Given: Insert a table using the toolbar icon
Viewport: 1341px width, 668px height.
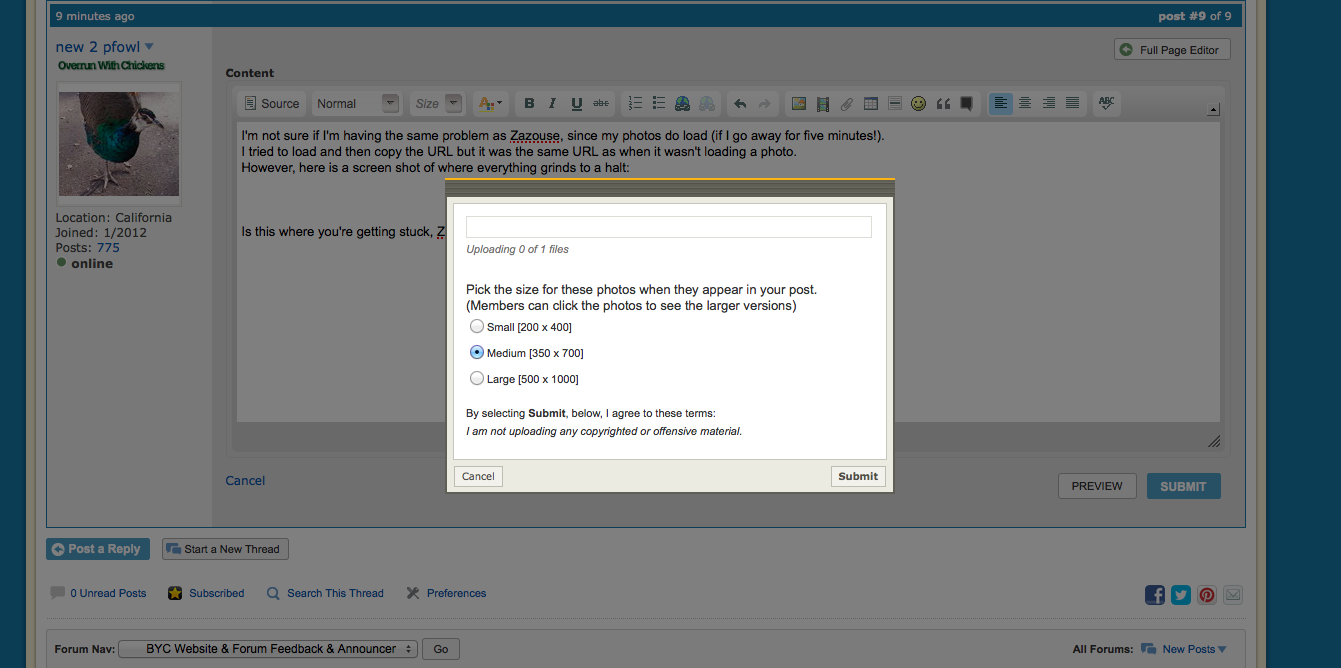Looking at the screenshot, I should click(x=870, y=103).
